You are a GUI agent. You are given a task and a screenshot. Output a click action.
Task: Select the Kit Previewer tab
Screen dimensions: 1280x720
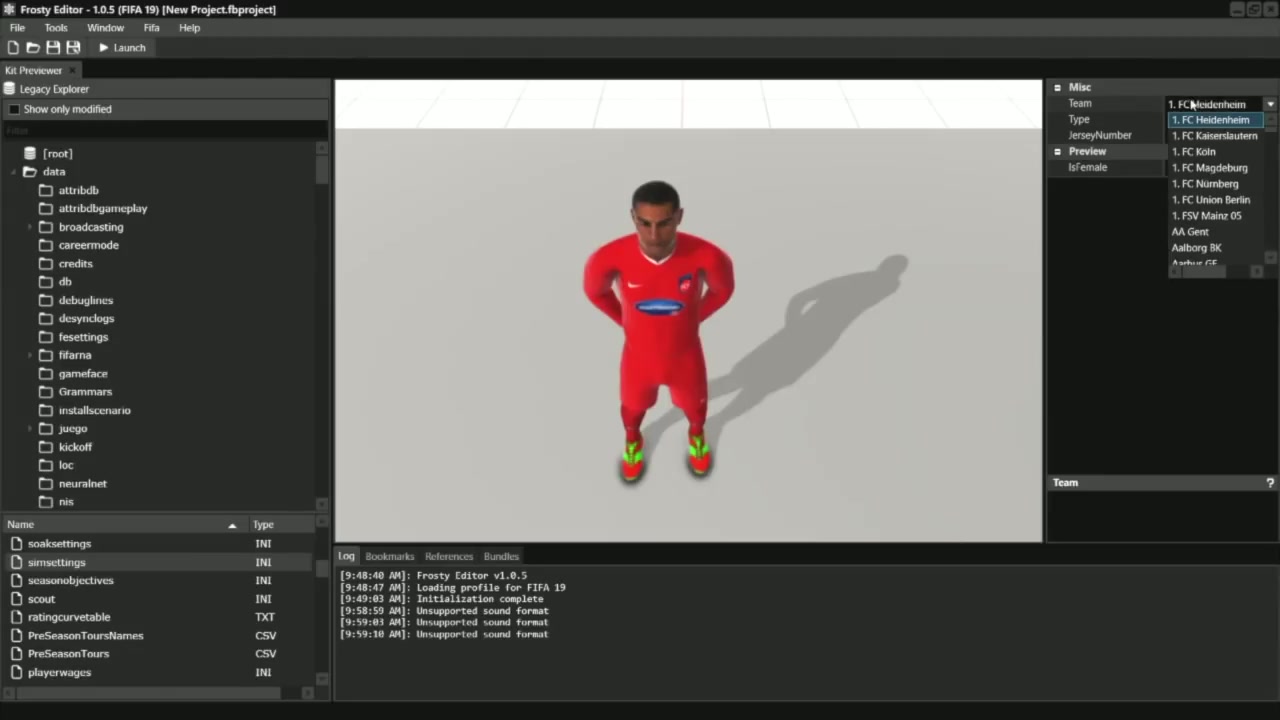click(33, 71)
